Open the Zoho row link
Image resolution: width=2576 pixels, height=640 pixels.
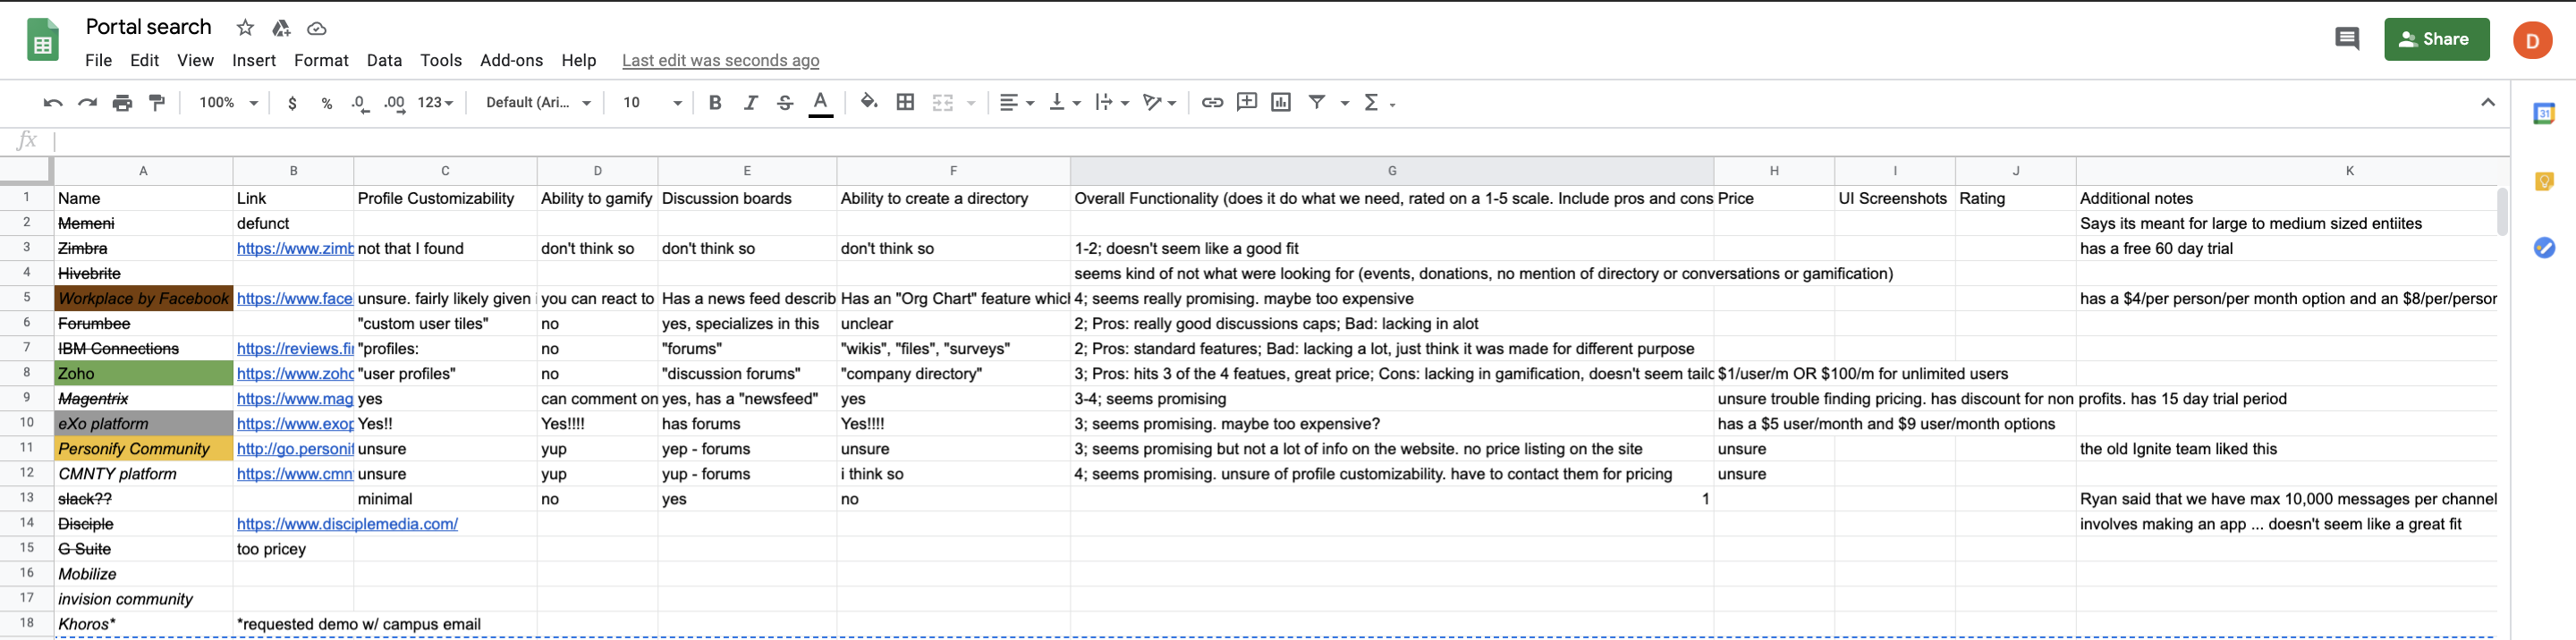click(x=294, y=374)
